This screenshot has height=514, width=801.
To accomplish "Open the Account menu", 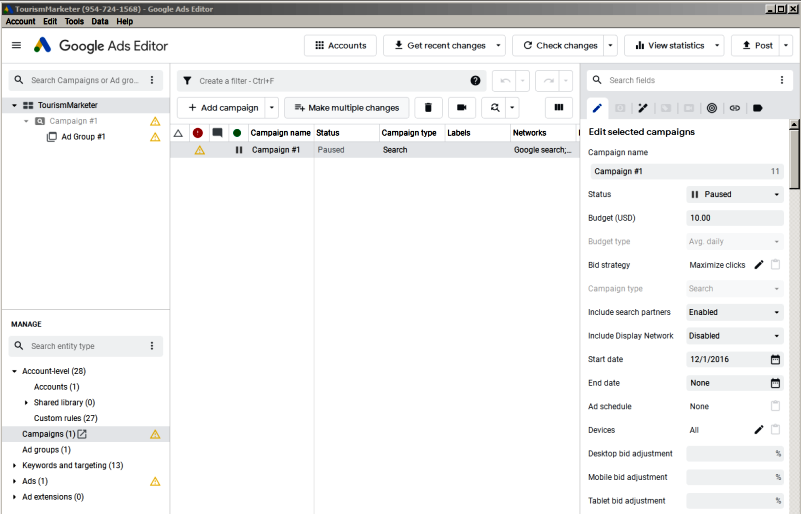I will [x=20, y=21].
